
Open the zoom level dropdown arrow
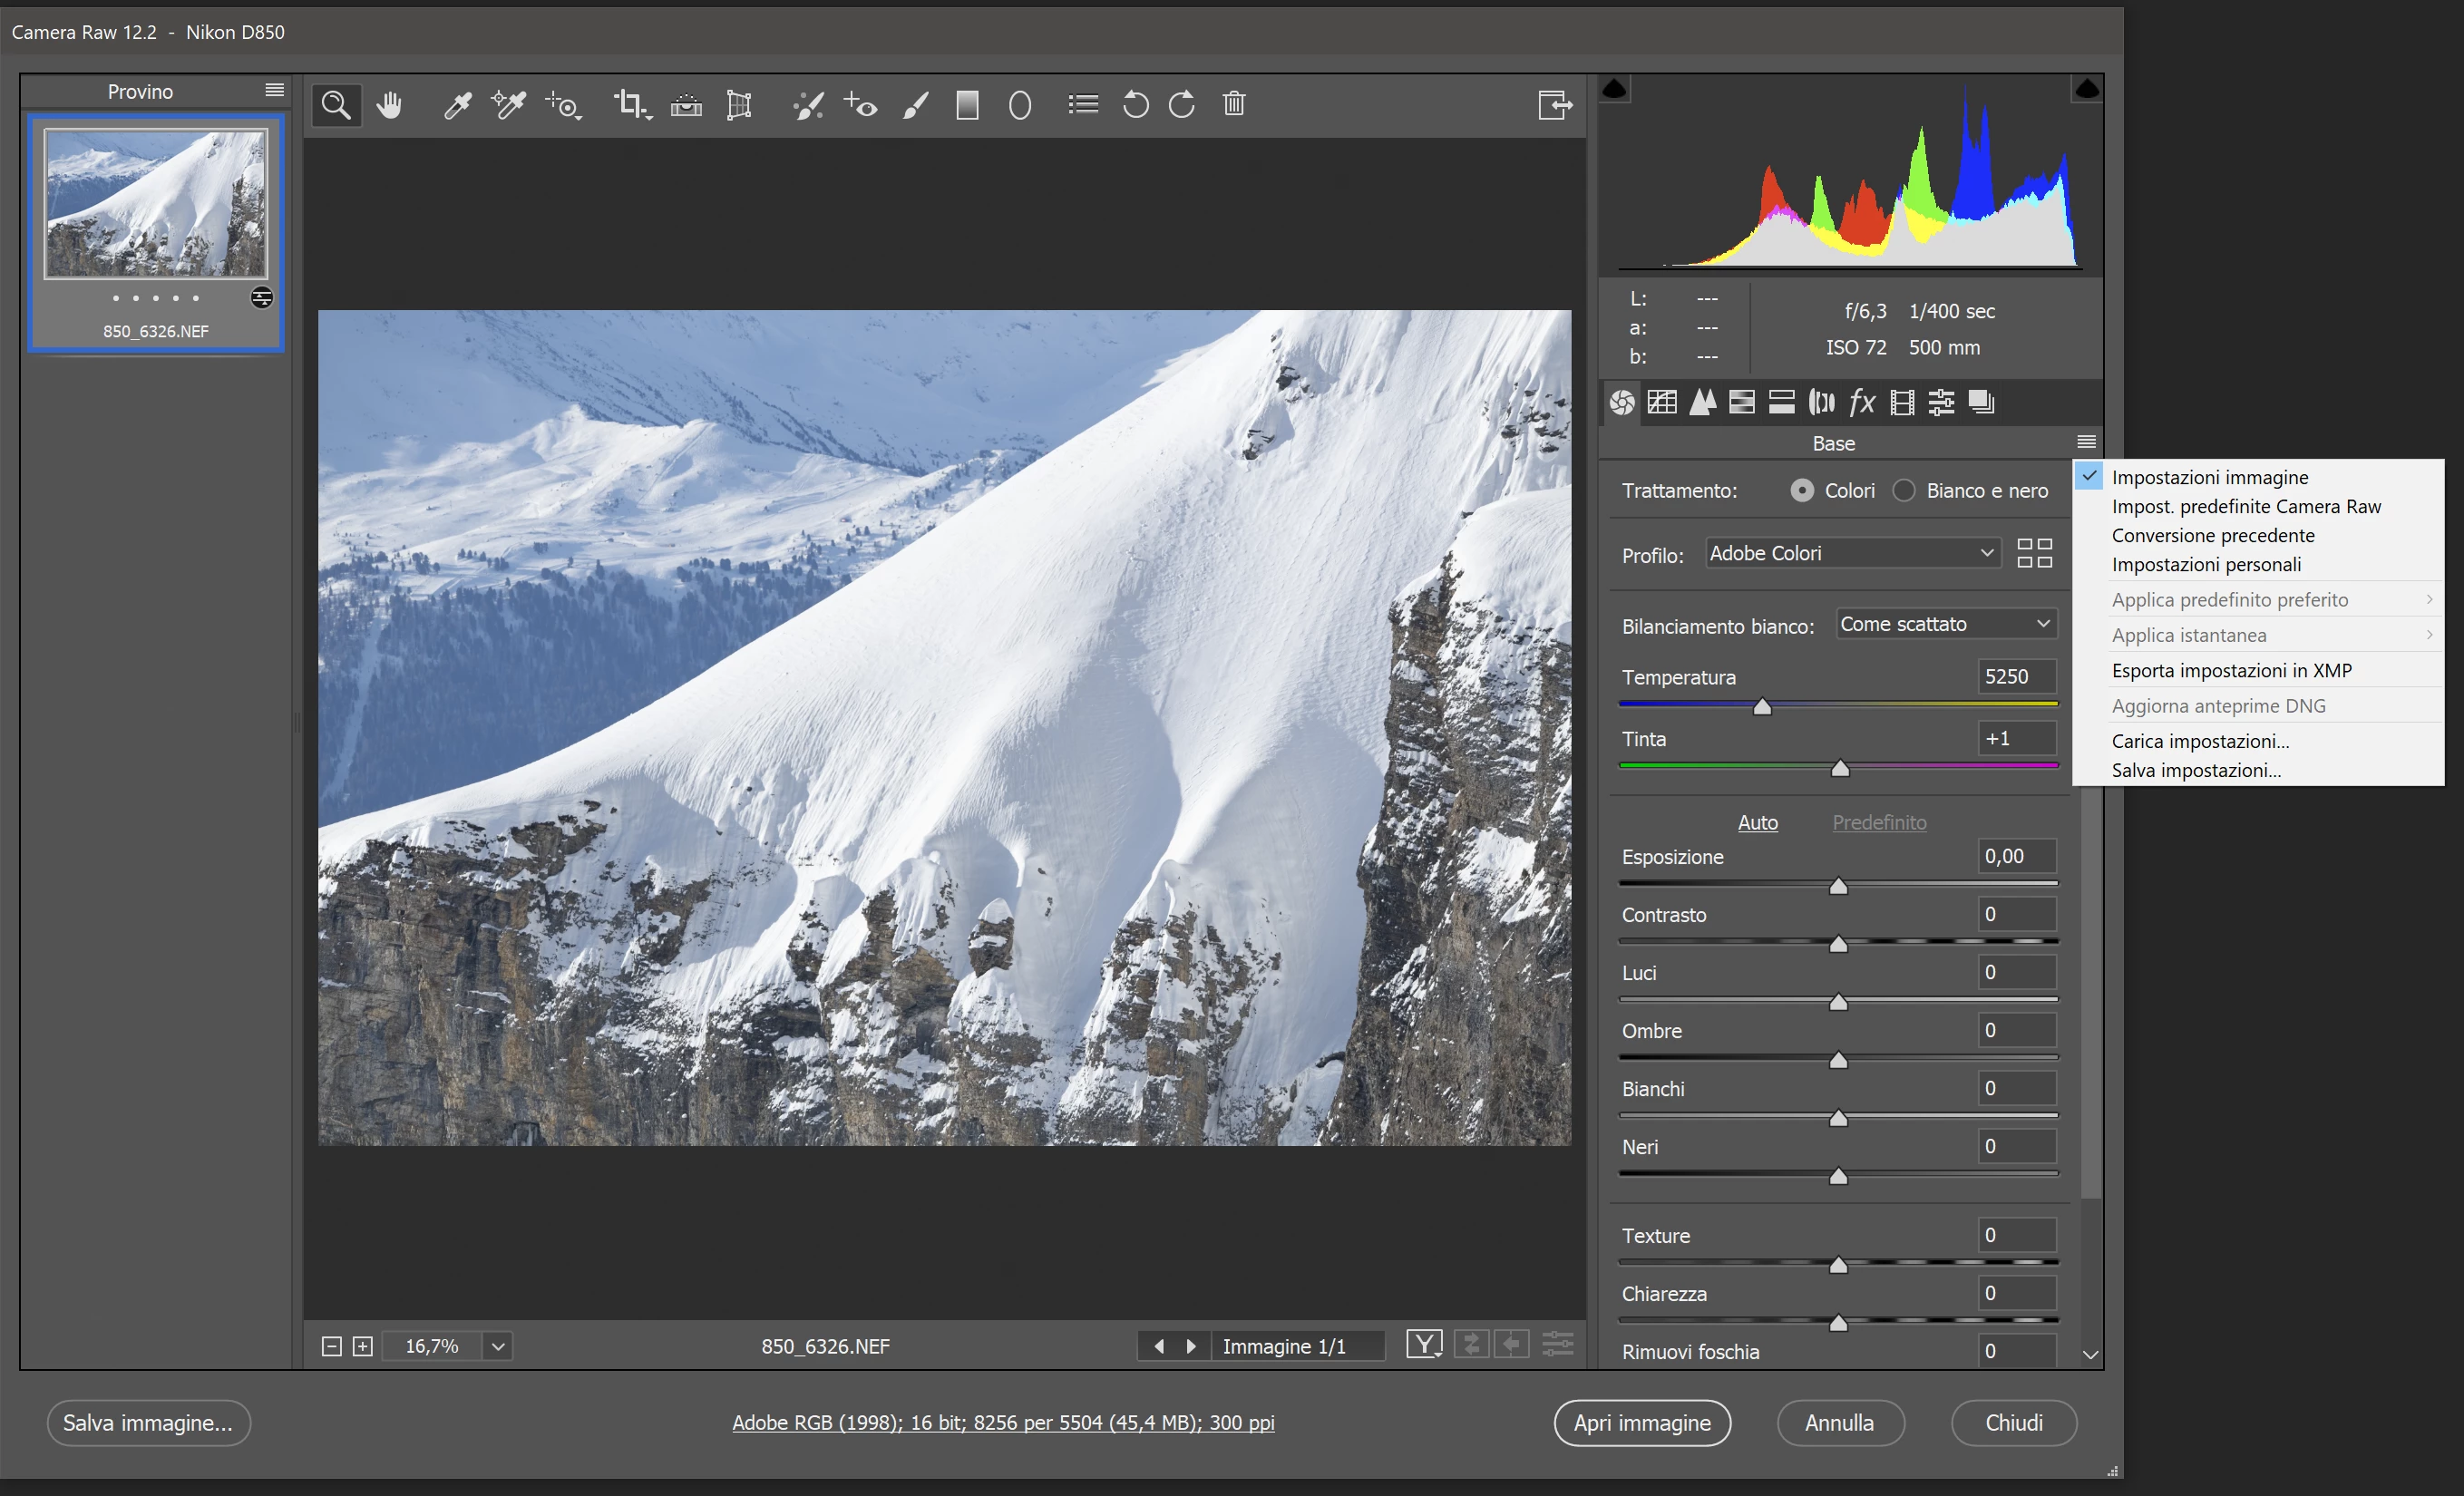click(x=498, y=1346)
